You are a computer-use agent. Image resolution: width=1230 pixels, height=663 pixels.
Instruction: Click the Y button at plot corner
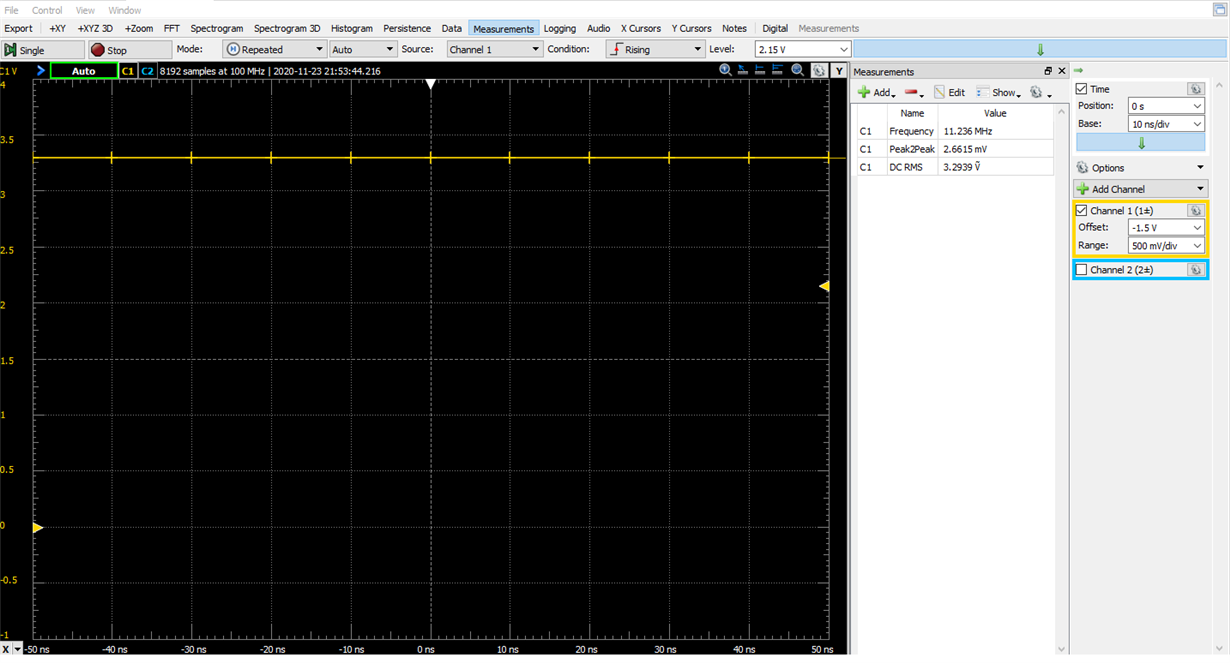pyautogui.click(x=837, y=70)
